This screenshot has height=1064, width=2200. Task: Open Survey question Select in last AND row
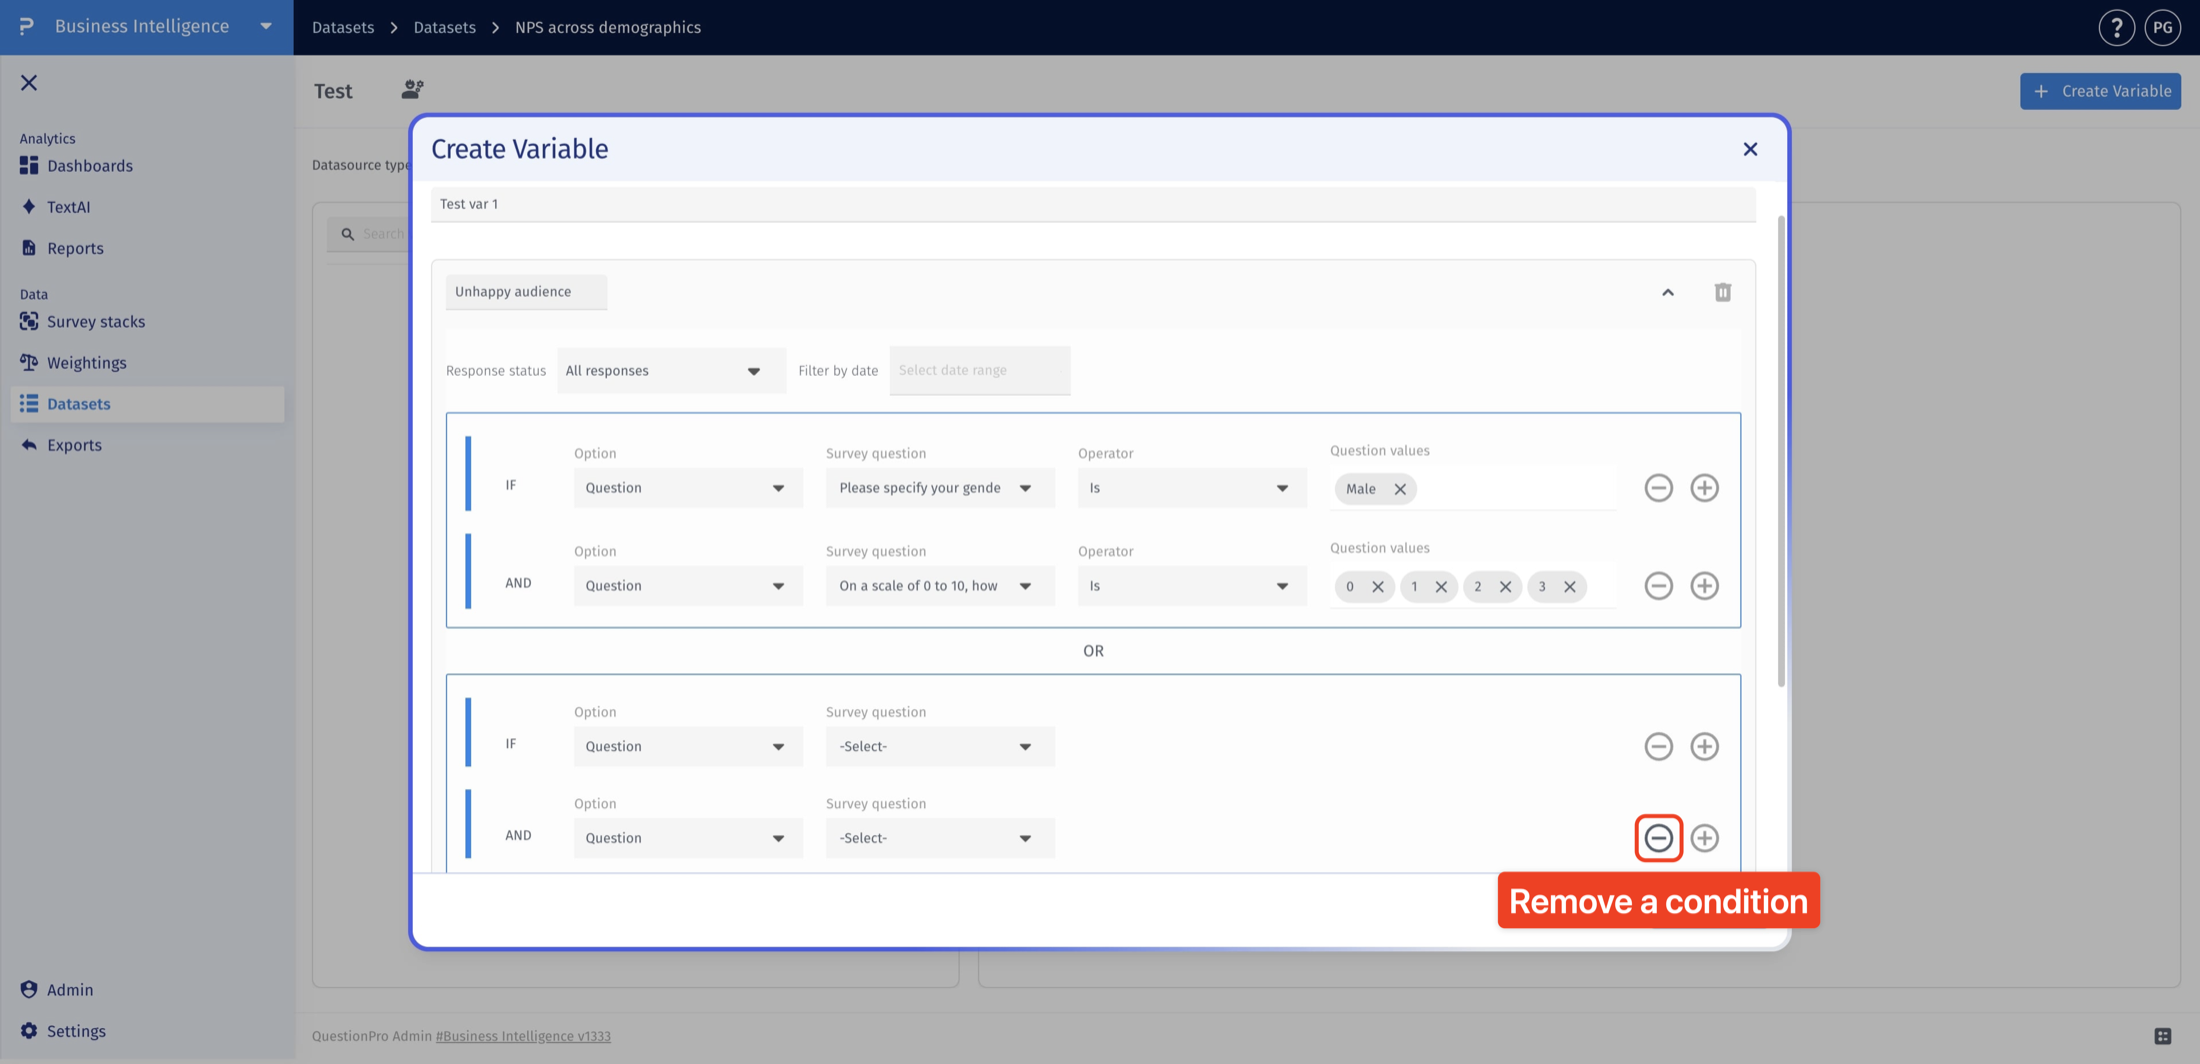coord(940,838)
